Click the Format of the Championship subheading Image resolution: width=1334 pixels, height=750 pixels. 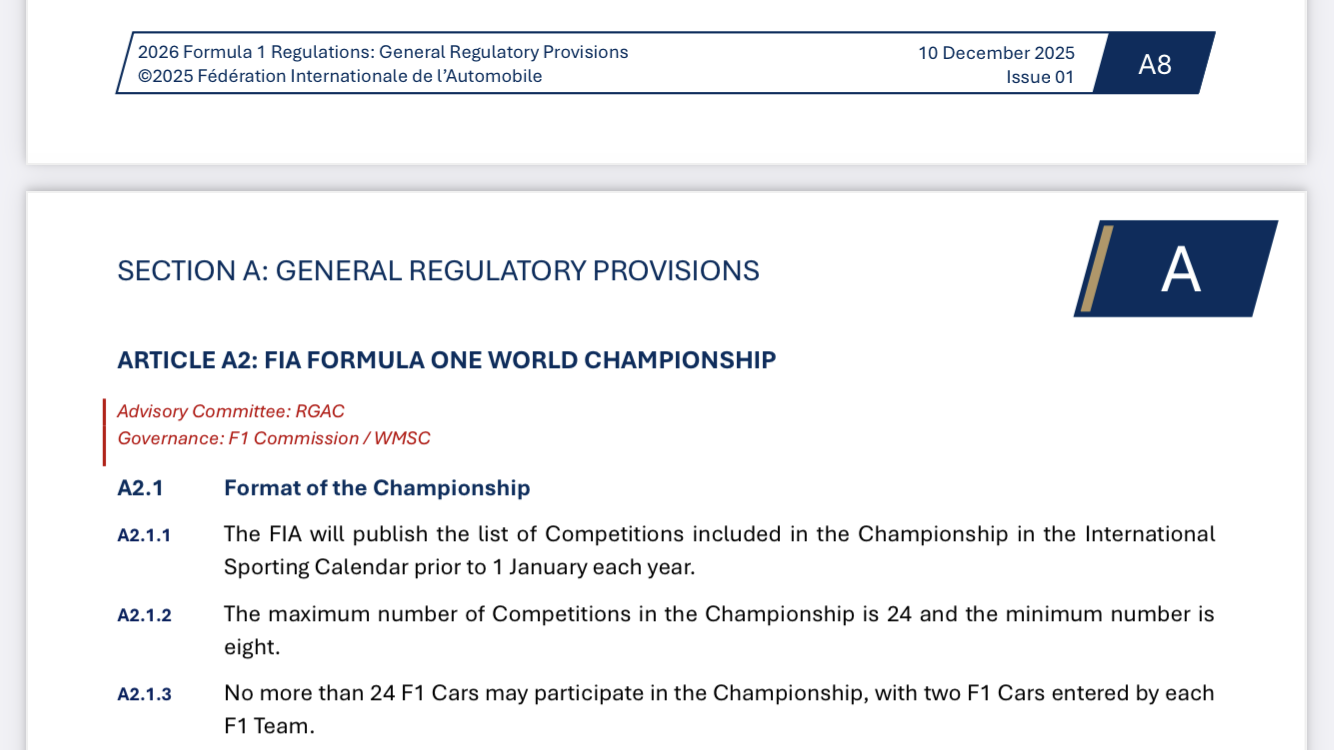pos(377,488)
